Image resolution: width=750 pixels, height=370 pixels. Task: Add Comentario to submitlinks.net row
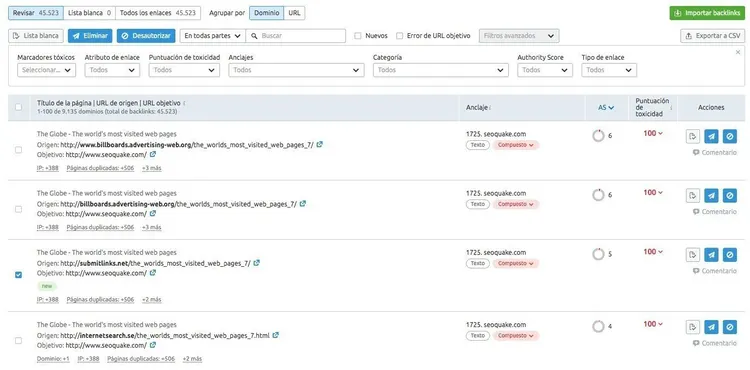[715, 271]
